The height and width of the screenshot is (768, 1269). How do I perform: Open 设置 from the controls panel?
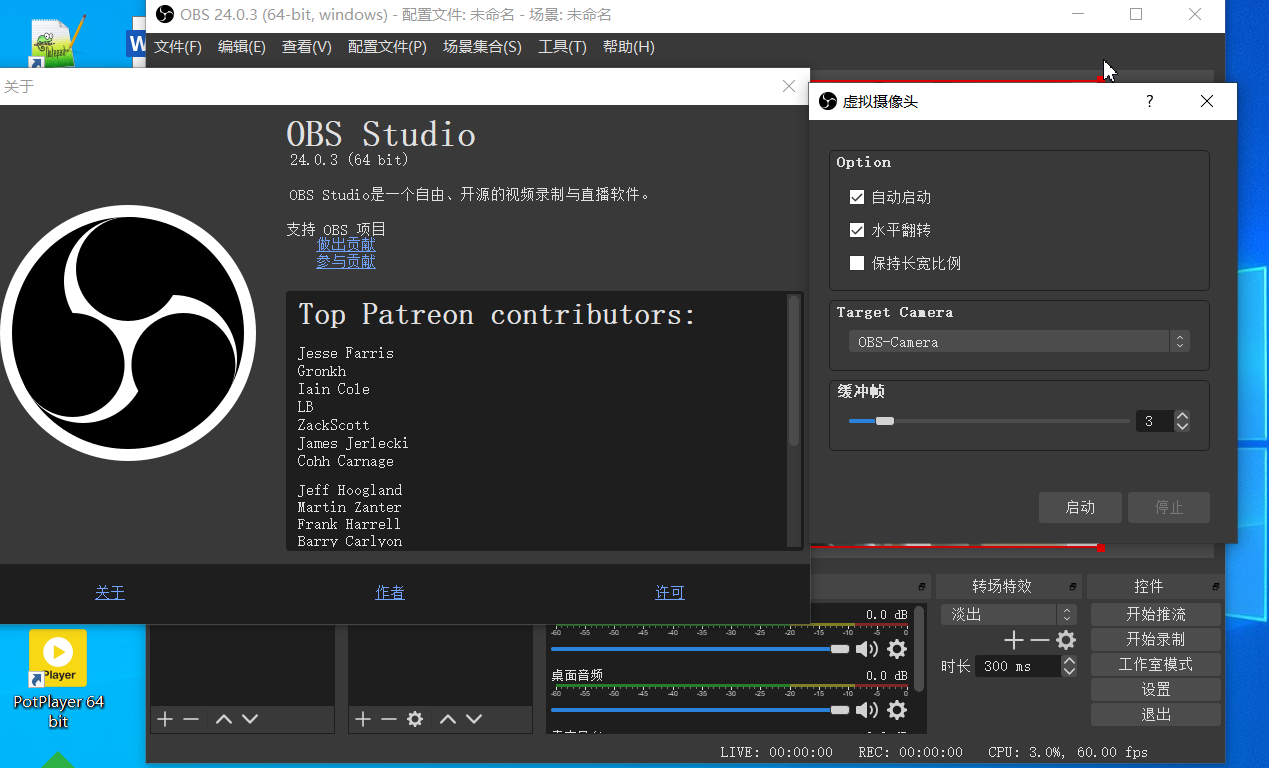tap(1156, 689)
